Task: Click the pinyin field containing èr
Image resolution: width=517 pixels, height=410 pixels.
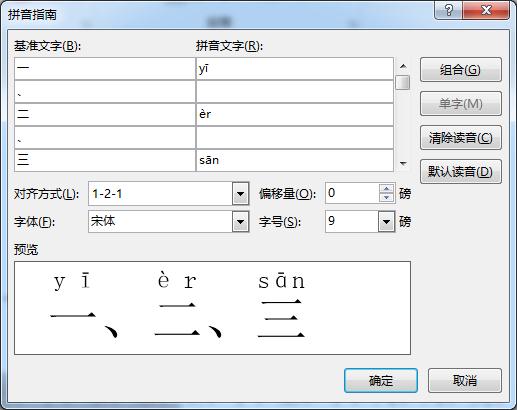Action: pyautogui.click(x=295, y=114)
